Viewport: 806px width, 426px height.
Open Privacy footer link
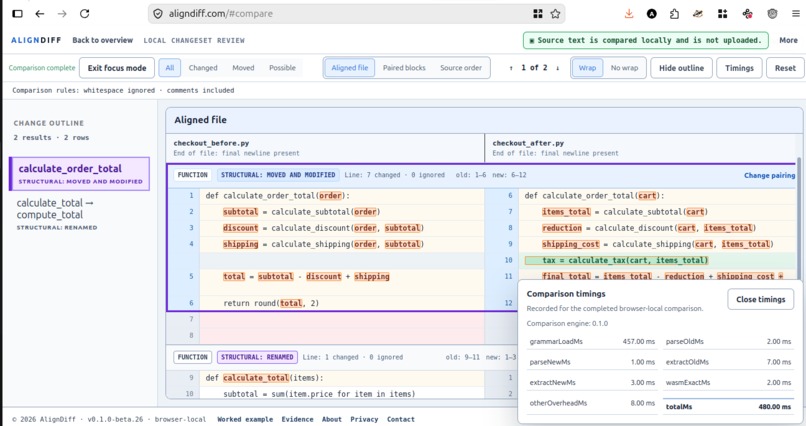tap(364, 419)
